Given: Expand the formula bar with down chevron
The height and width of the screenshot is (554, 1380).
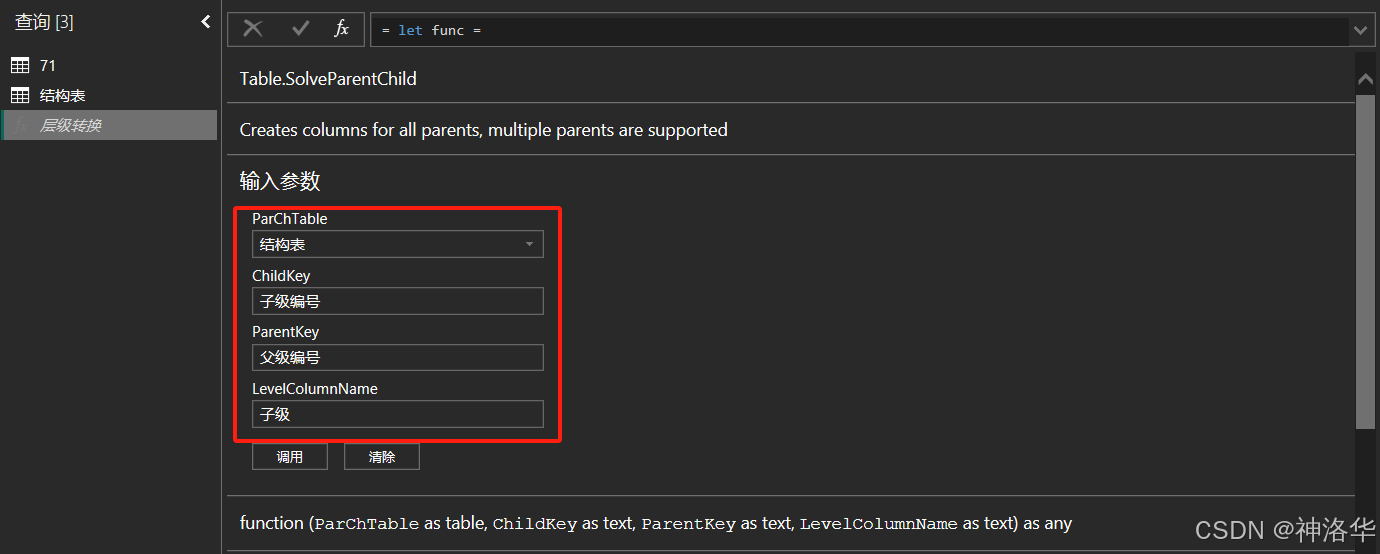Looking at the screenshot, I should click(x=1360, y=30).
